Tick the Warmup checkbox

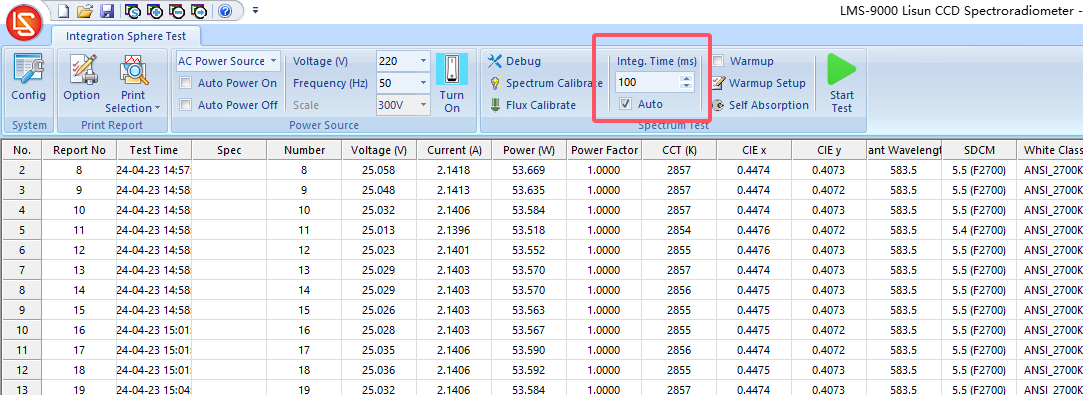(718, 61)
